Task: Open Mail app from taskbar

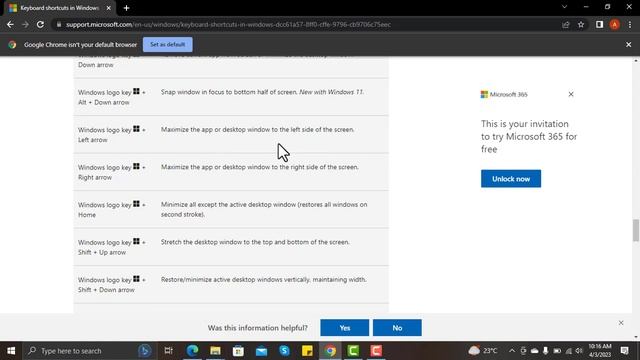Action: (x=261, y=351)
